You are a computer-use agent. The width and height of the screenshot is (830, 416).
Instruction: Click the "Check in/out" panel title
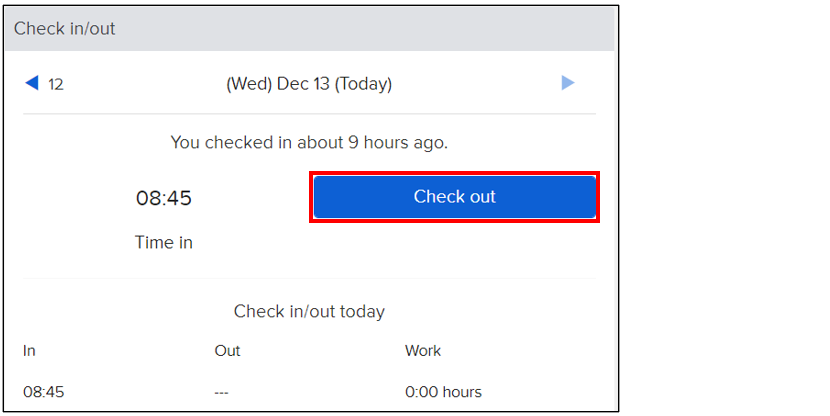tap(65, 28)
